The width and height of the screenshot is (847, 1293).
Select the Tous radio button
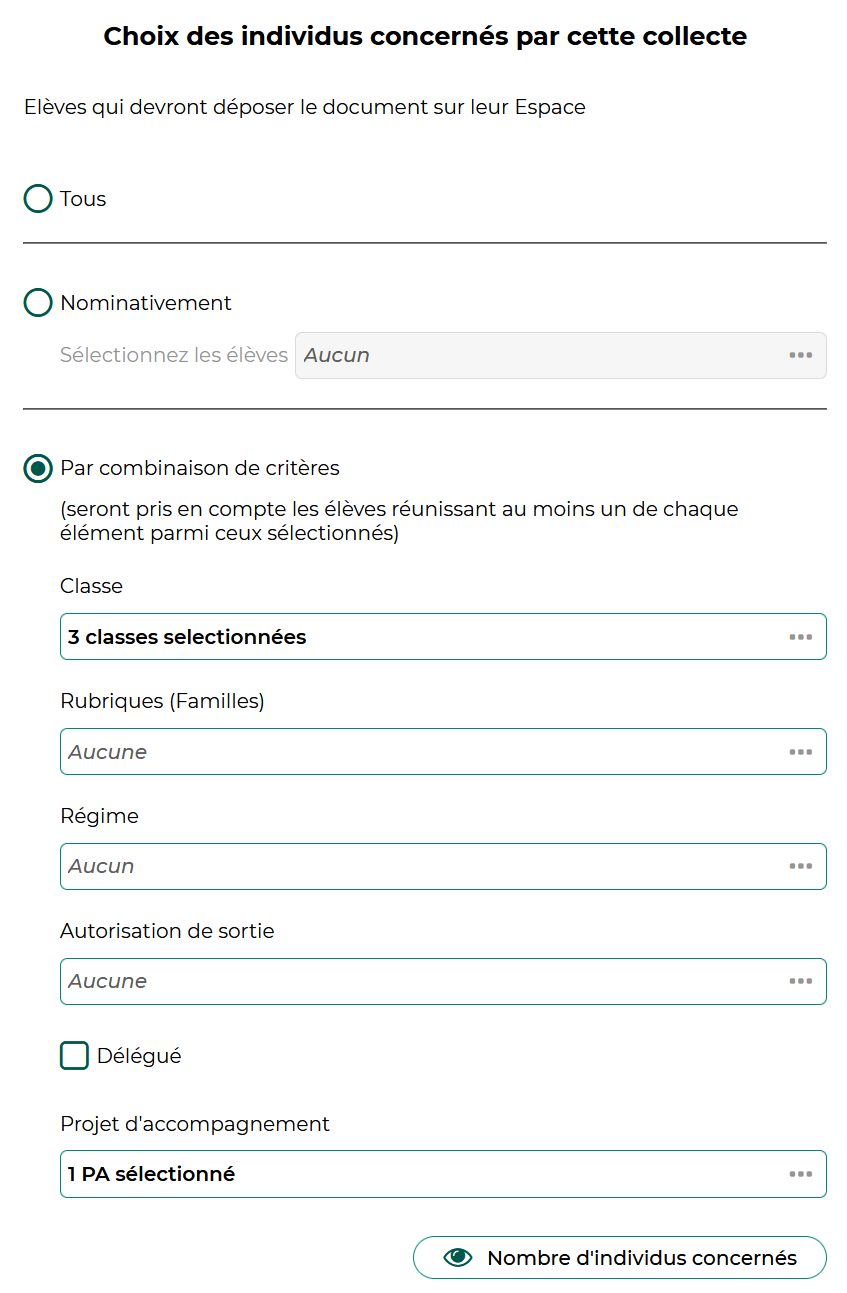[x=38, y=199]
